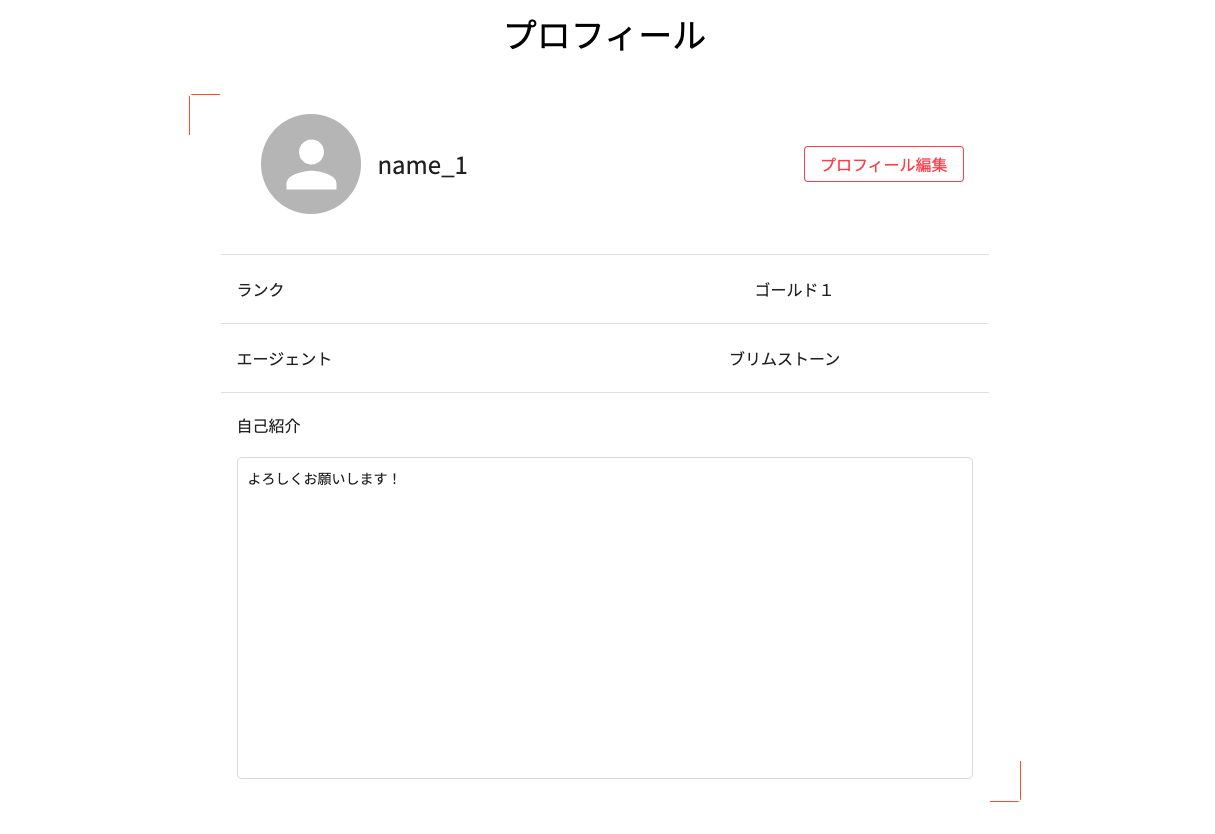The width and height of the screenshot is (1215, 834).
Task: Select the ゴールド１ rank value
Action: [793, 289]
